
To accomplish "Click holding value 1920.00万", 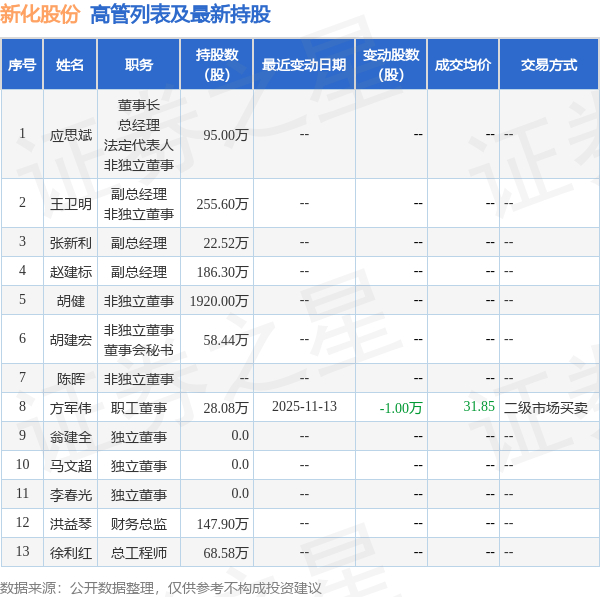I will point(219,301).
